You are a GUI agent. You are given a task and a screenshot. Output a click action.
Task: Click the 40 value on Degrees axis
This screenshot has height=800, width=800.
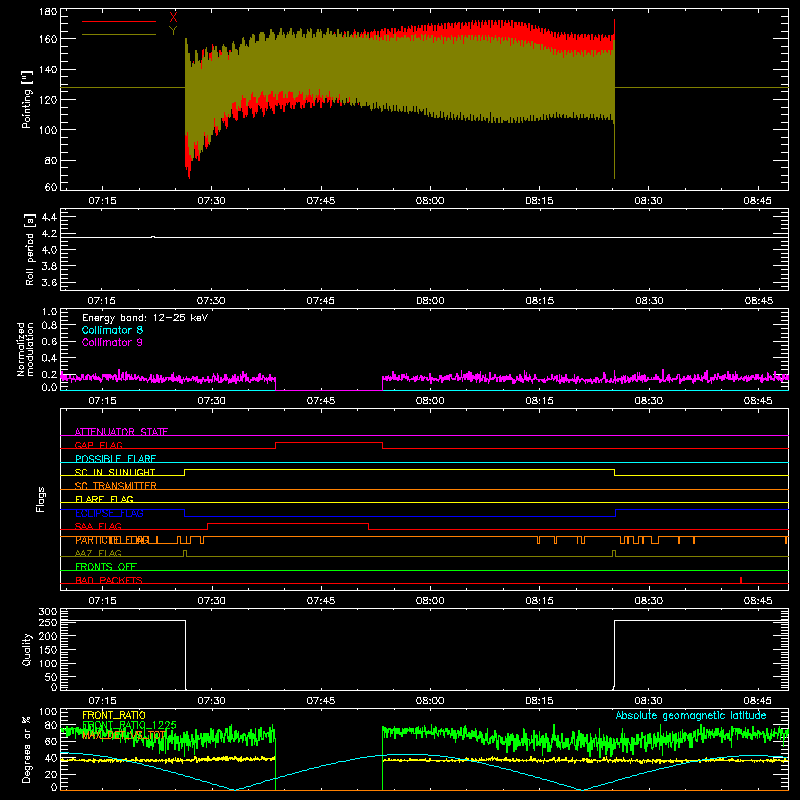(51, 758)
